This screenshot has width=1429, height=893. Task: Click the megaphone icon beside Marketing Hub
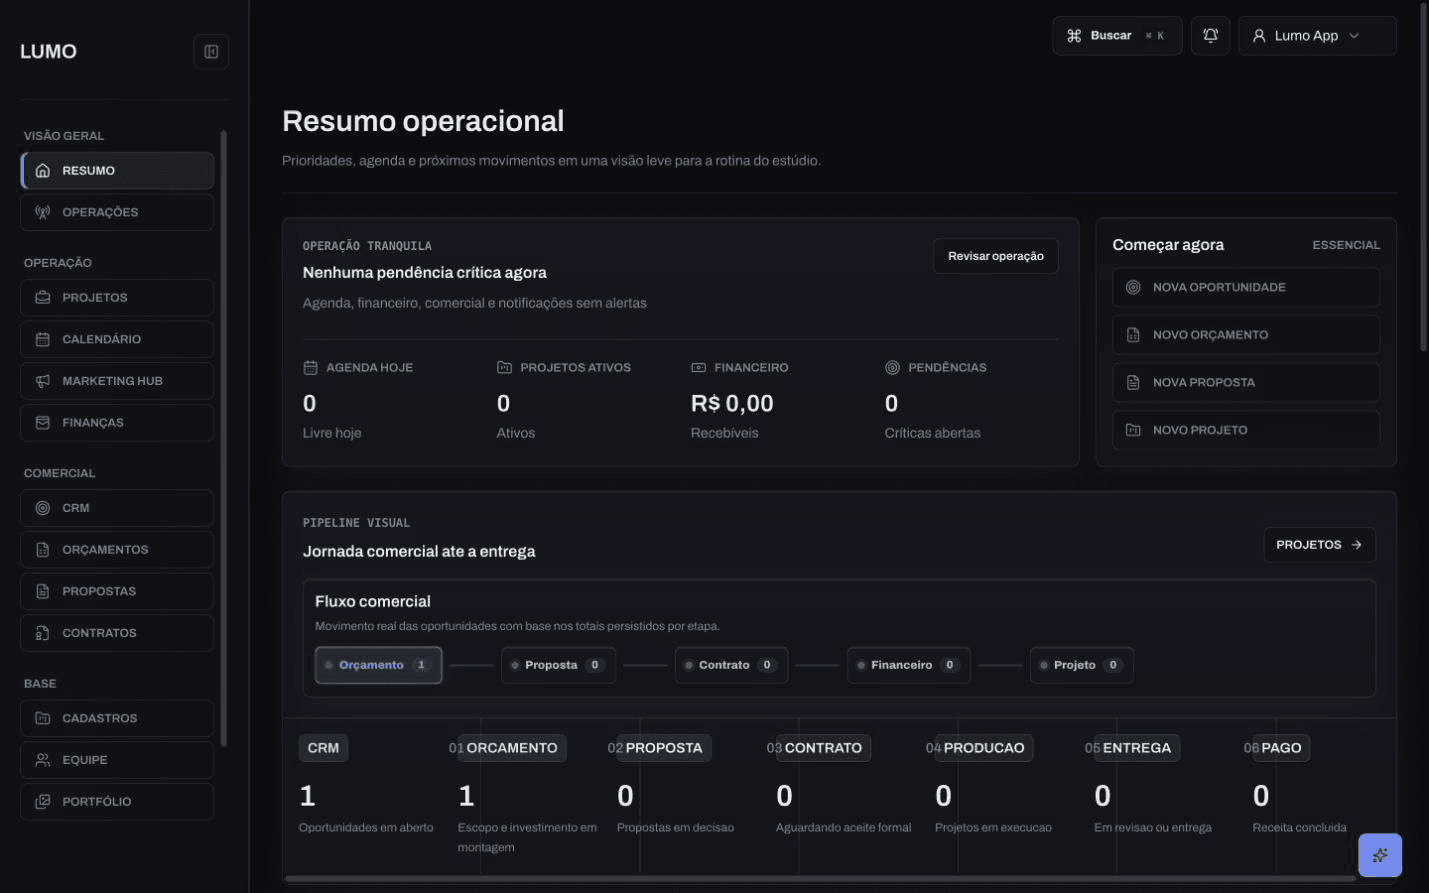click(43, 382)
